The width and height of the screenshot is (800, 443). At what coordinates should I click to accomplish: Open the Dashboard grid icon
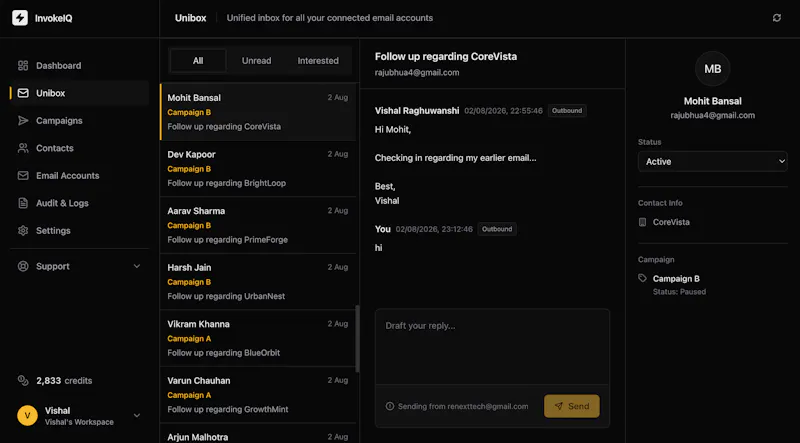tap(23, 65)
